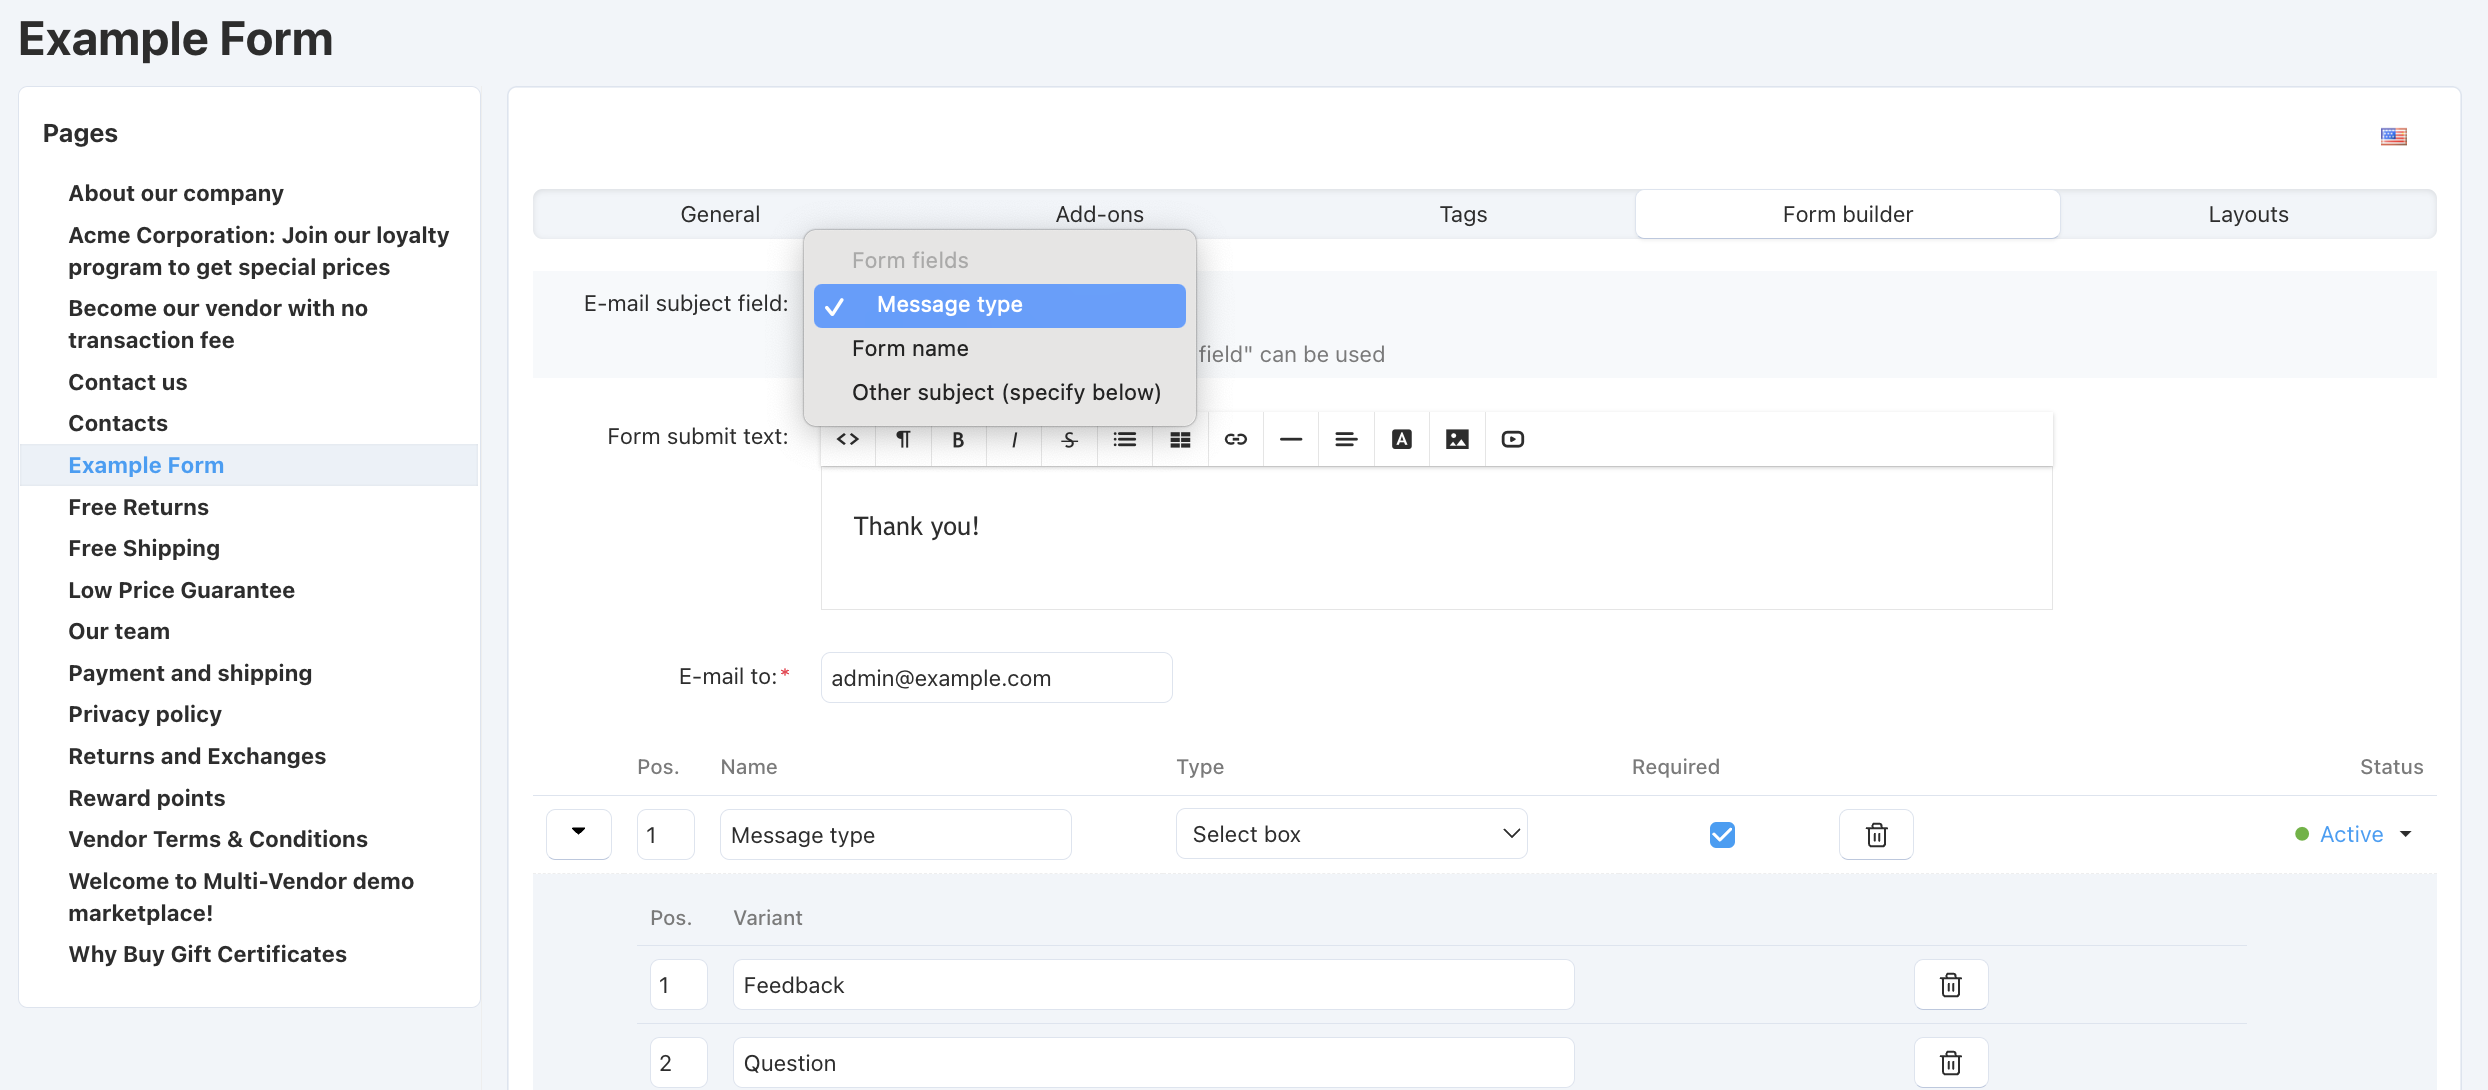Switch to the Tags tab
The image size is (2488, 1090).
coord(1463,214)
